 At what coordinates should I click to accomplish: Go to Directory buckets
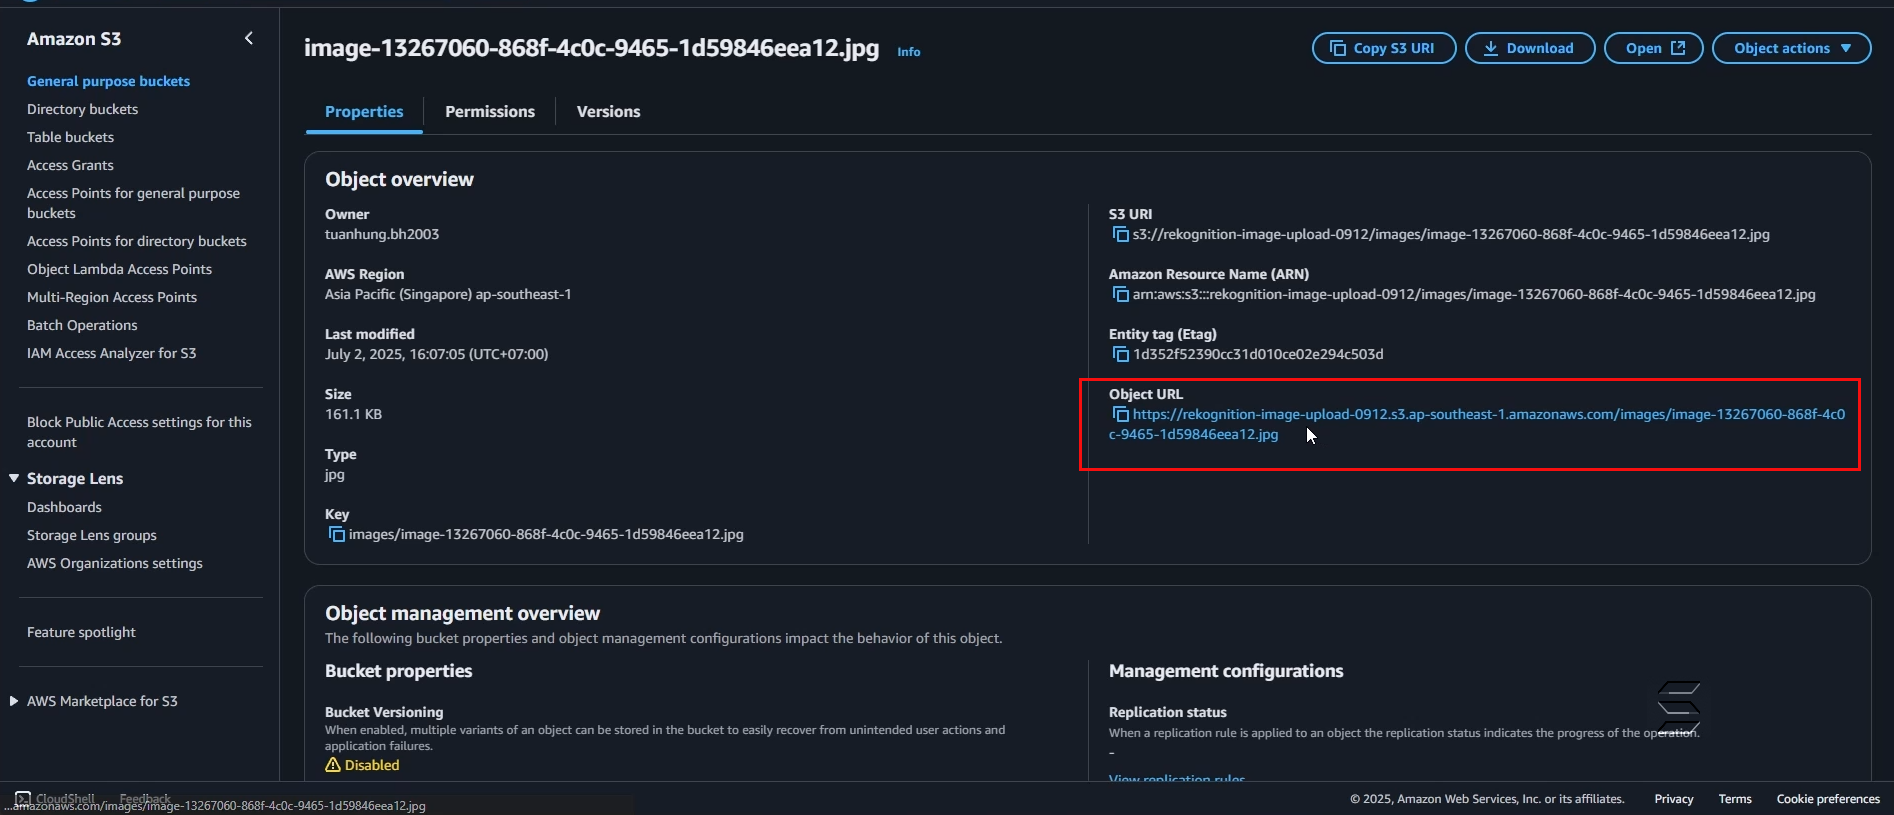pyautogui.click(x=82, y=109)
